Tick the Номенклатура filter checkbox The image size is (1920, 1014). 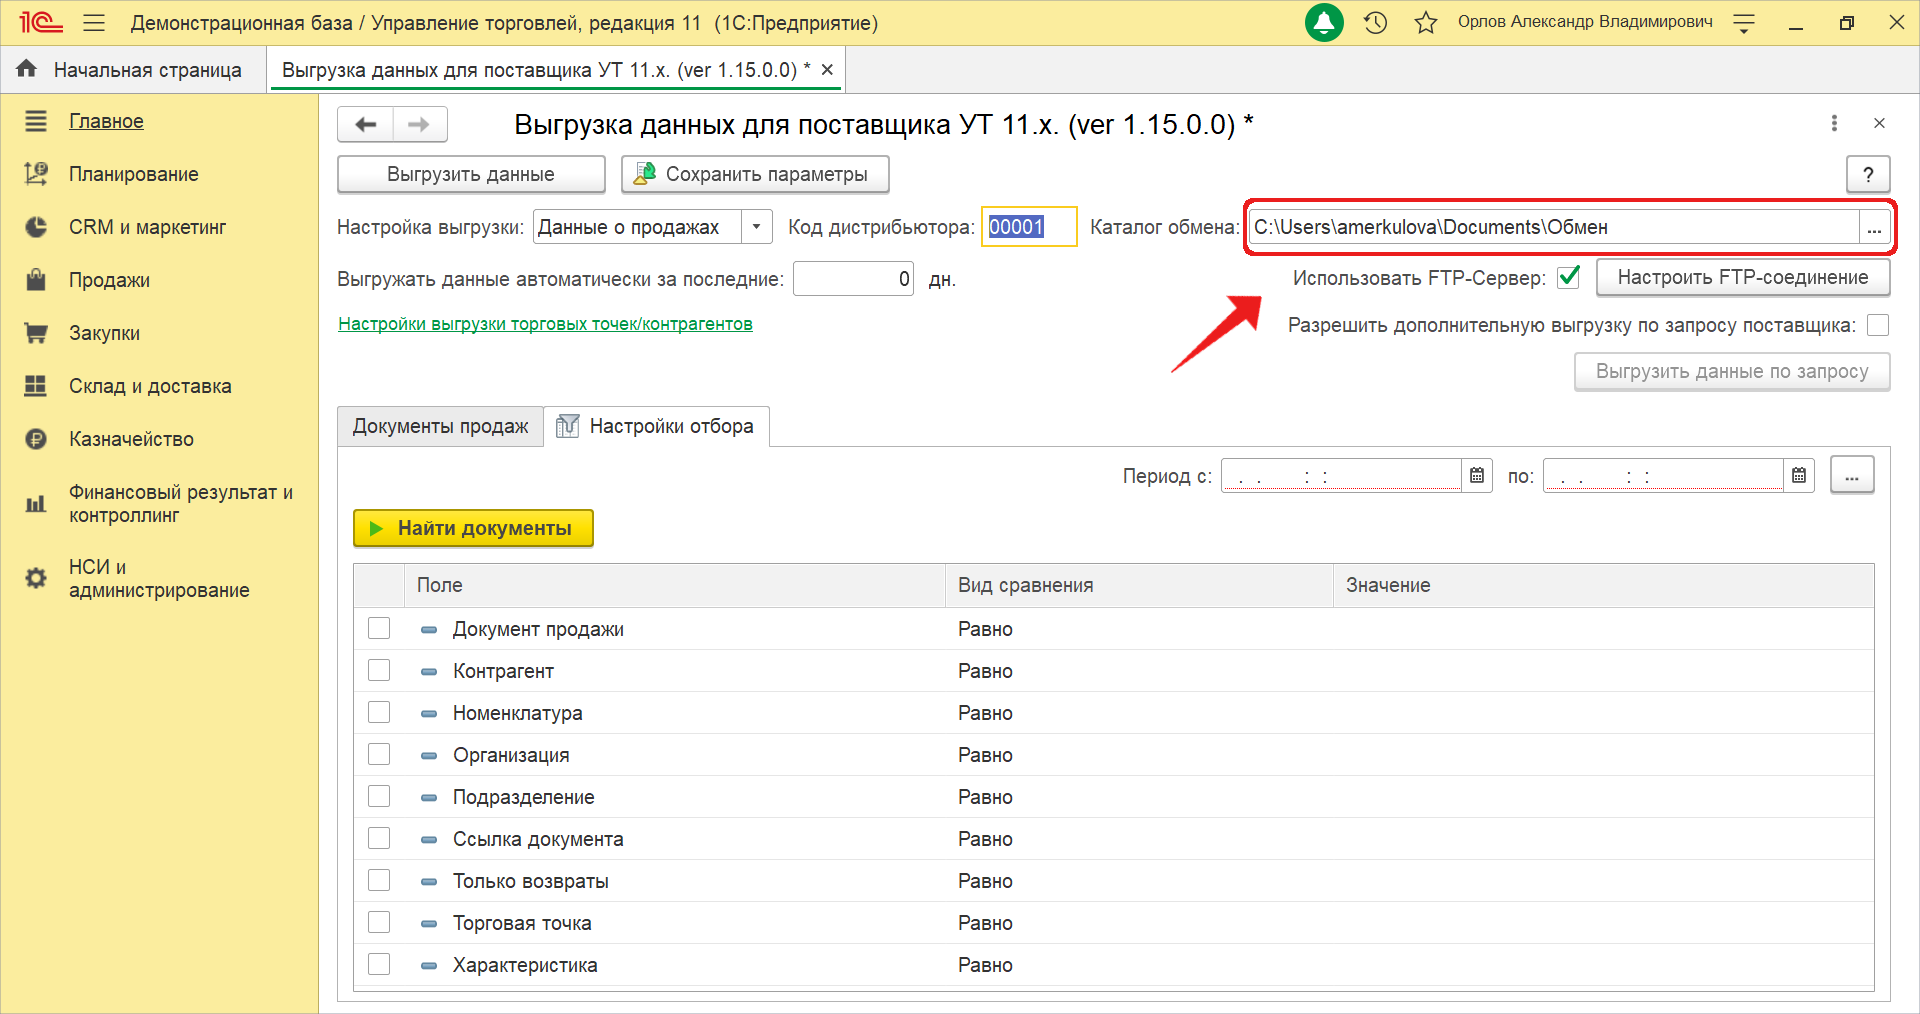[379, 712]
